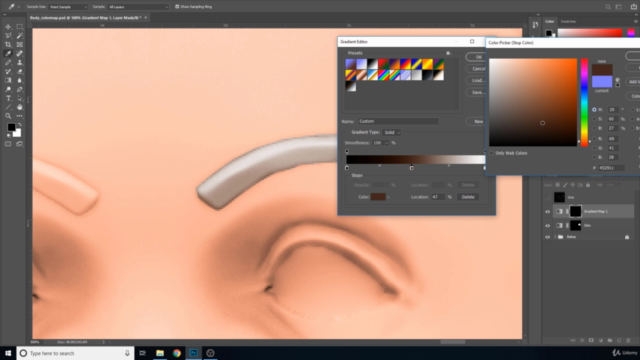
Task: Click the gradient Name input field
Action: click(398, 121)
